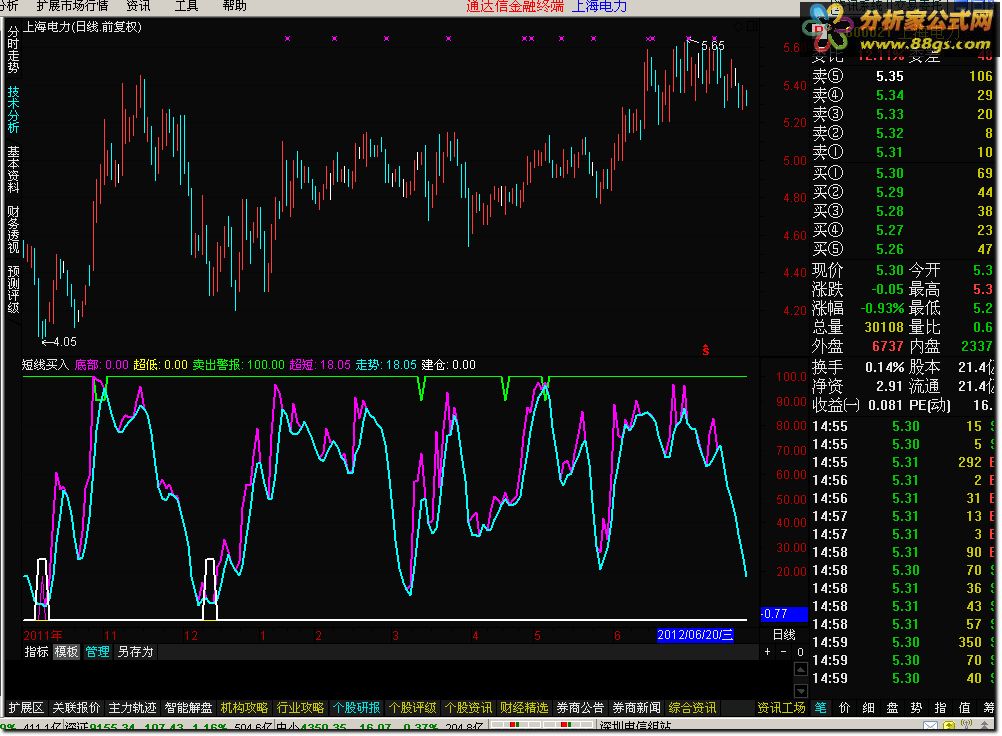Open the 券商新闻 bottom tab
The width and height of the screenshot is (1002, 736).
point(636,708)
